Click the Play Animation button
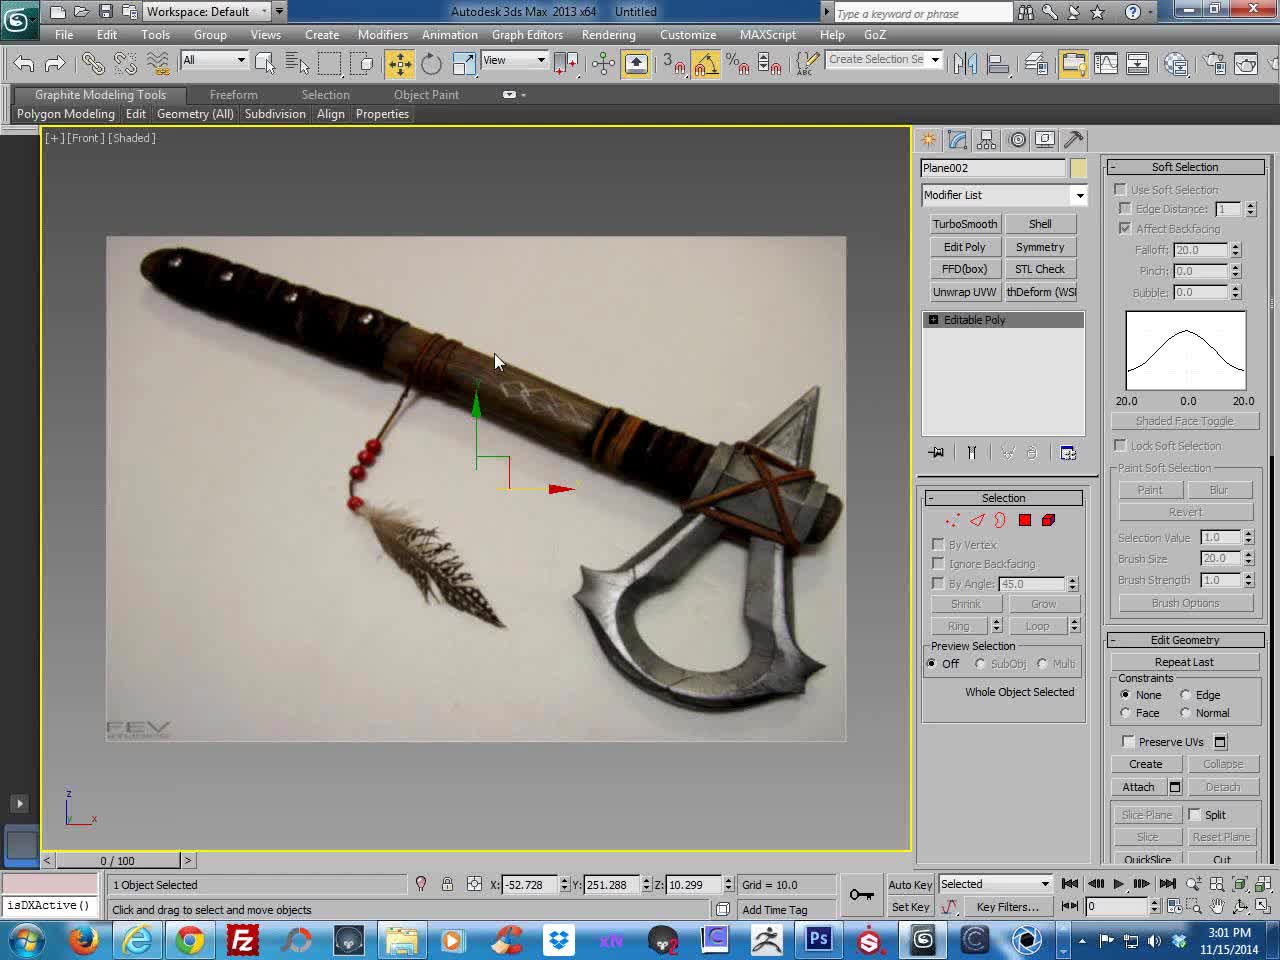Screen dimensions: 1280x960 coord(1118,884)
